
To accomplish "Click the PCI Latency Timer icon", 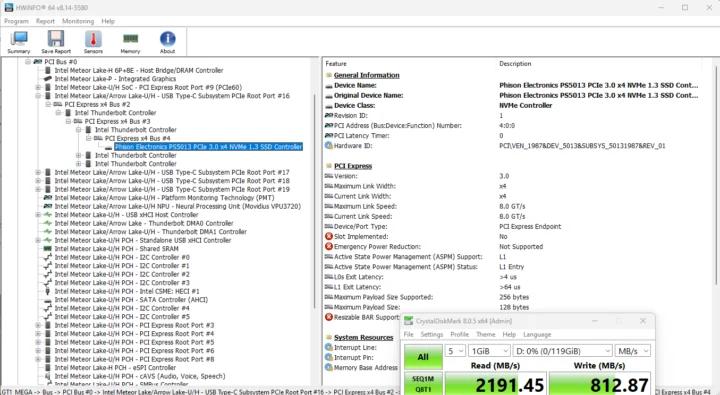I will point(329,135).
